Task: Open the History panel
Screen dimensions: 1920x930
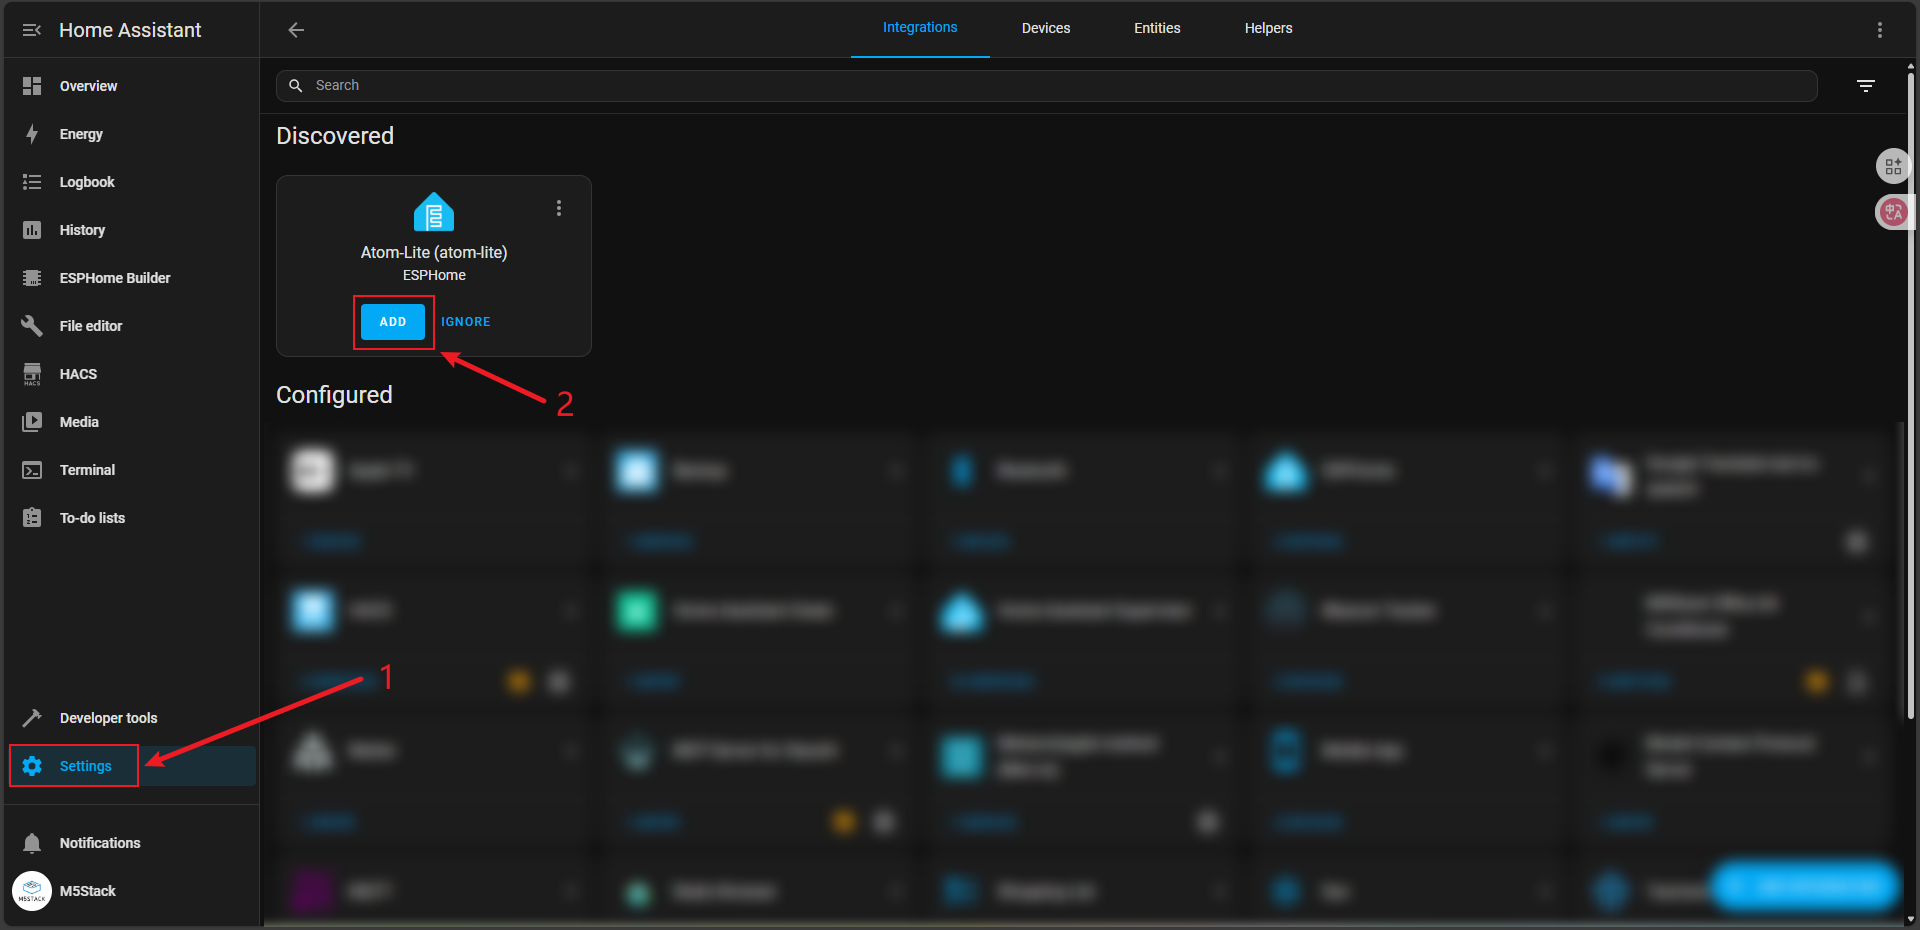Action: (130, 230)
